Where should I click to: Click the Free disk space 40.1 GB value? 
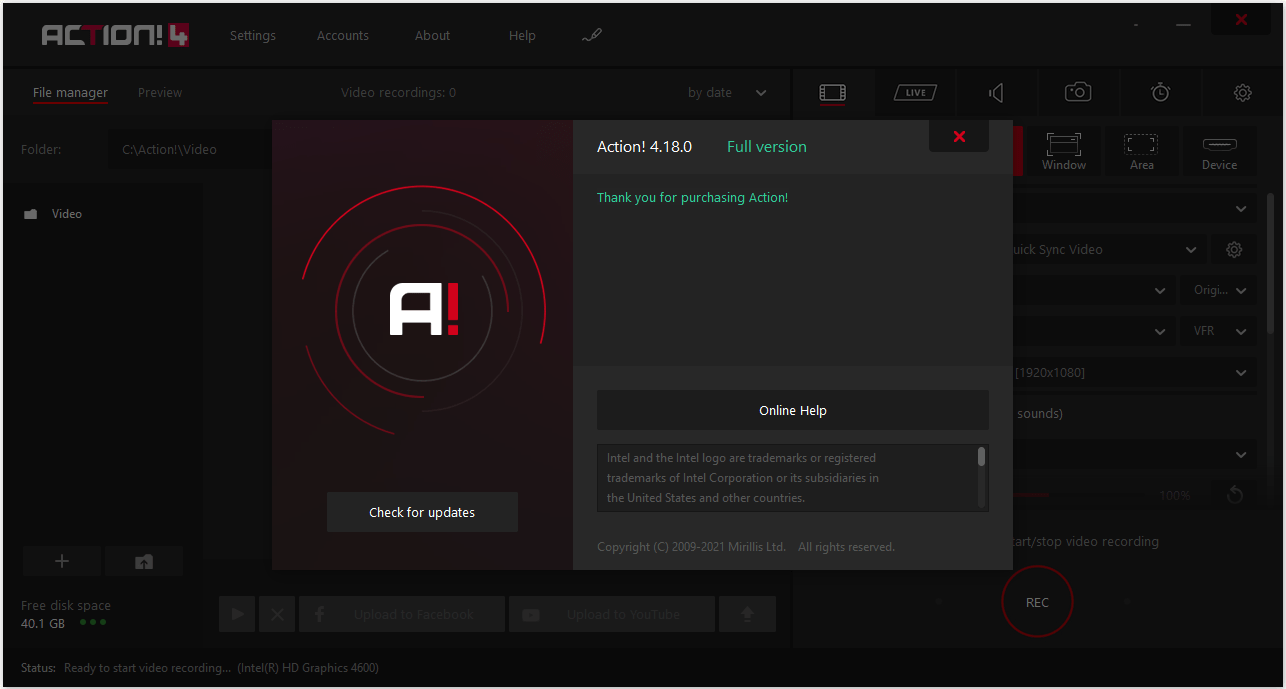[x=43, y=623]
